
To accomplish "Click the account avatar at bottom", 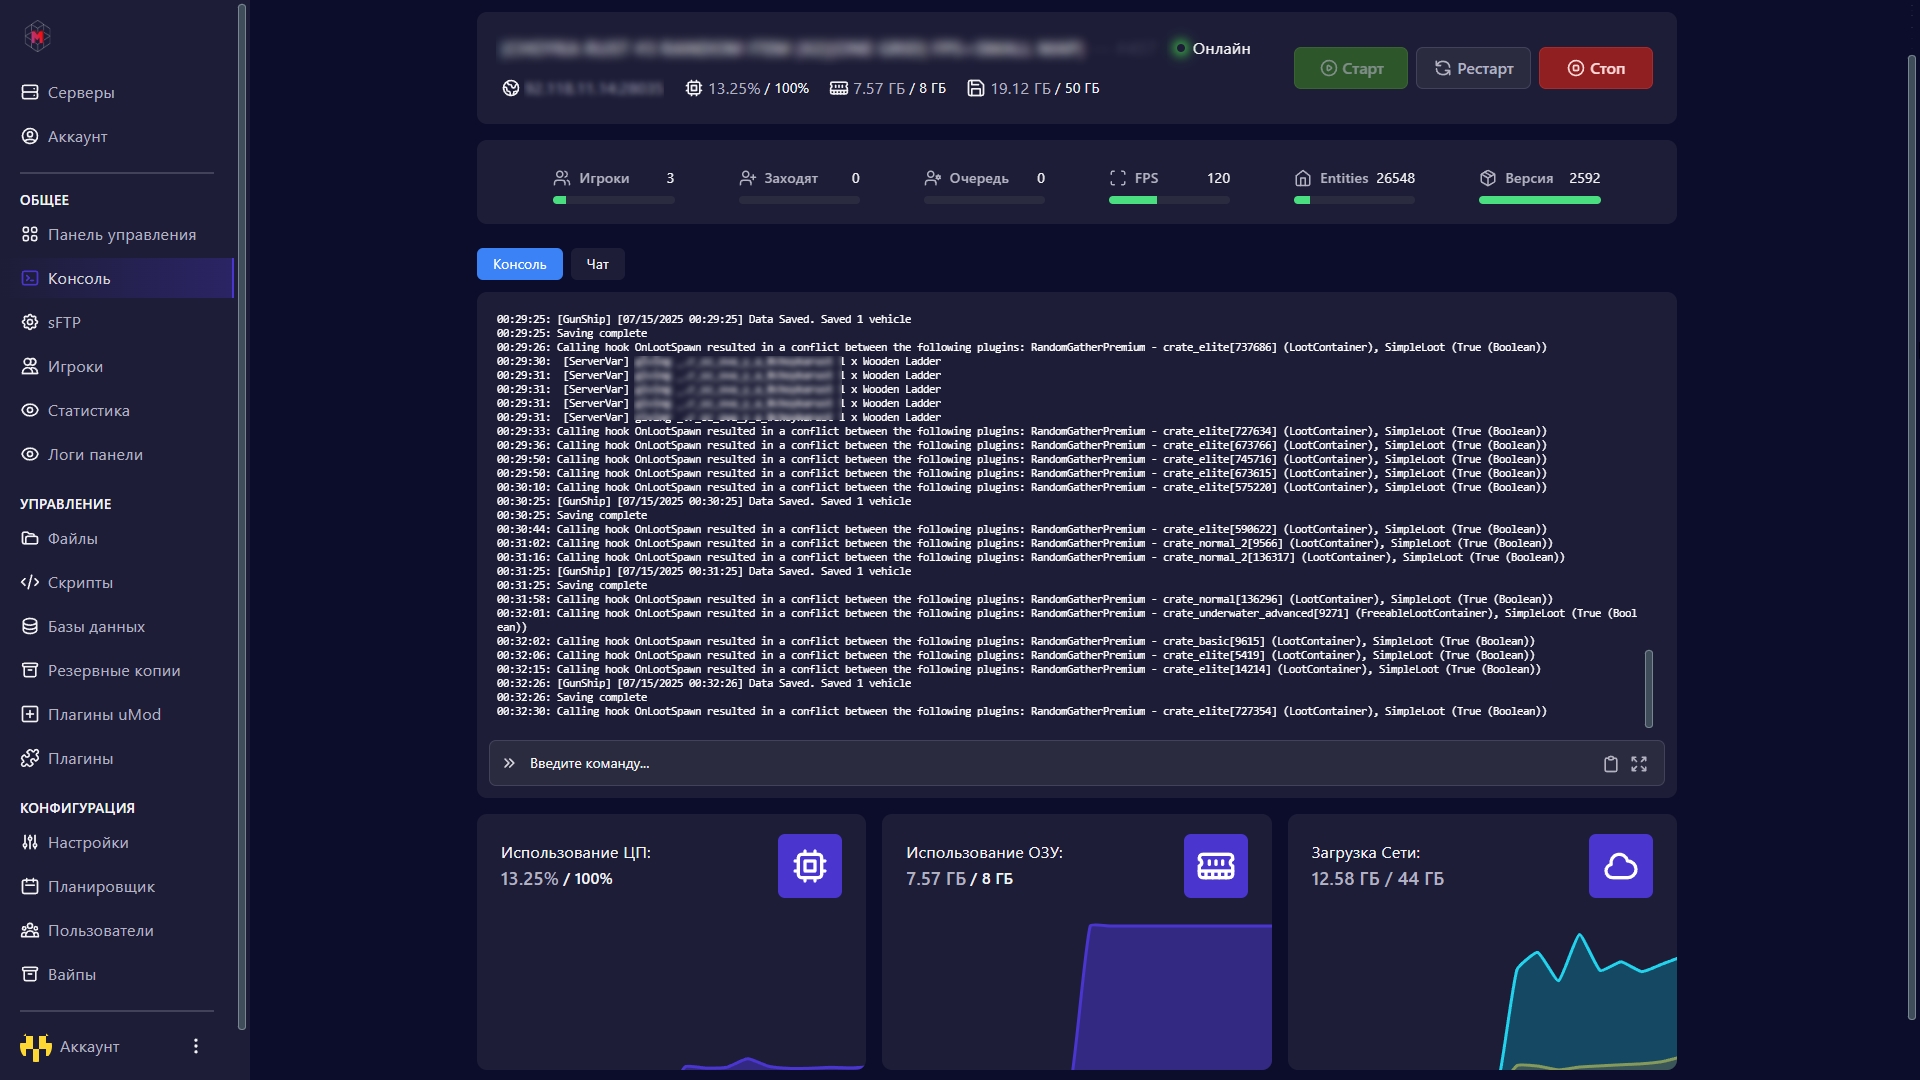I will pos(36,1047).
